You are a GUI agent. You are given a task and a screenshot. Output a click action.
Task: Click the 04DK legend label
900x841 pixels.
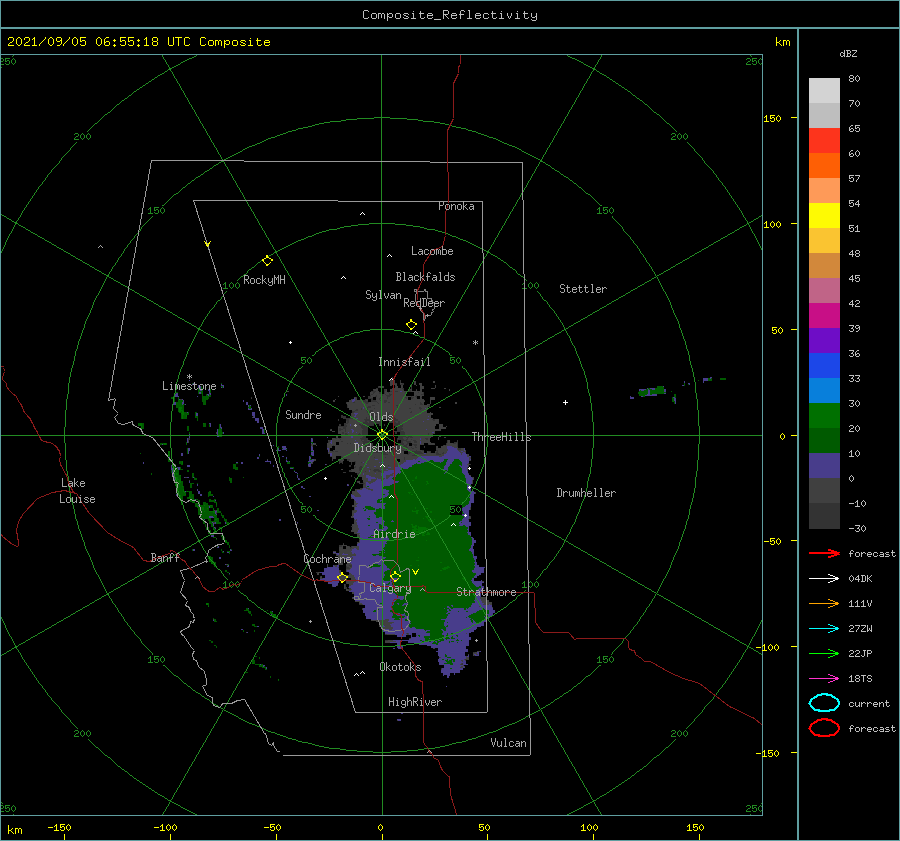point(860,579)
